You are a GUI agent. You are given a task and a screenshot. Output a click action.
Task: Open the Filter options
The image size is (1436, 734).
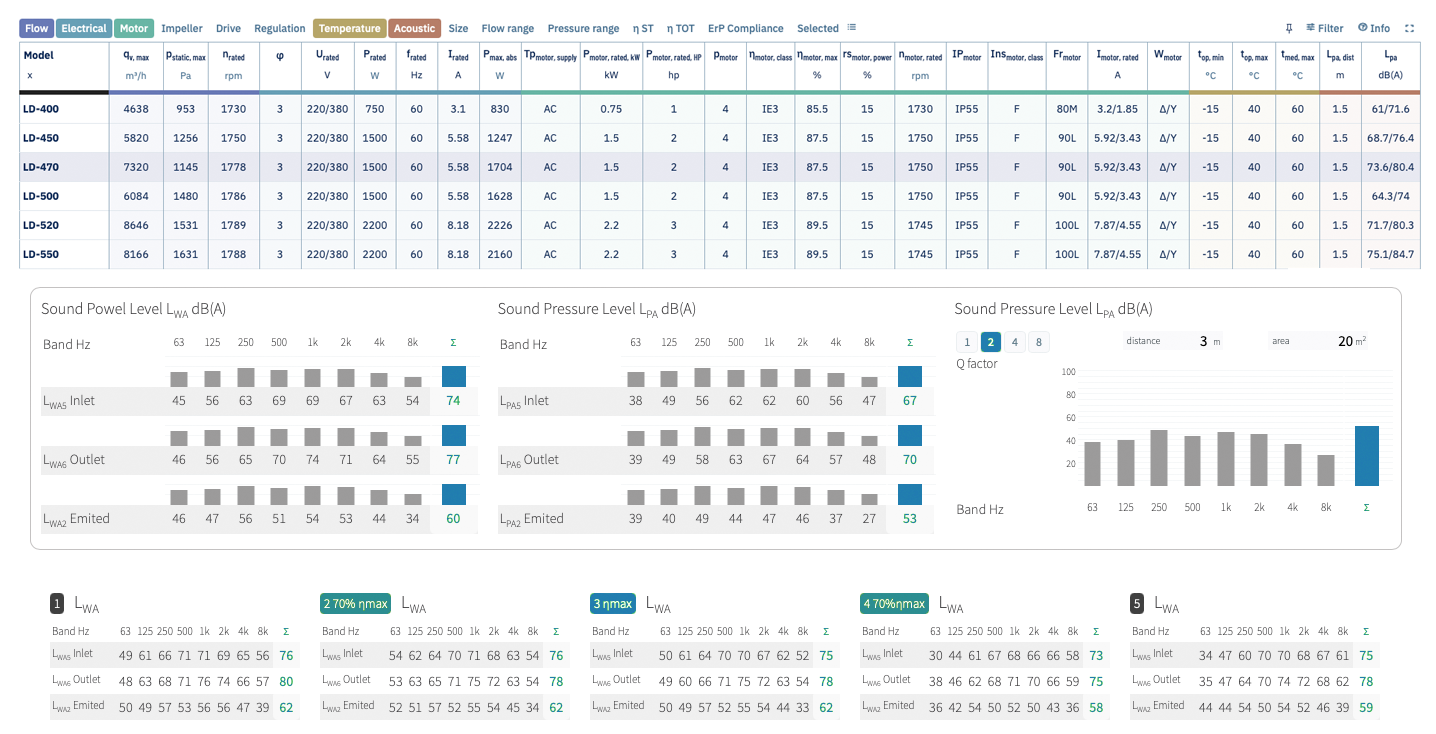tap(1325, 28)
